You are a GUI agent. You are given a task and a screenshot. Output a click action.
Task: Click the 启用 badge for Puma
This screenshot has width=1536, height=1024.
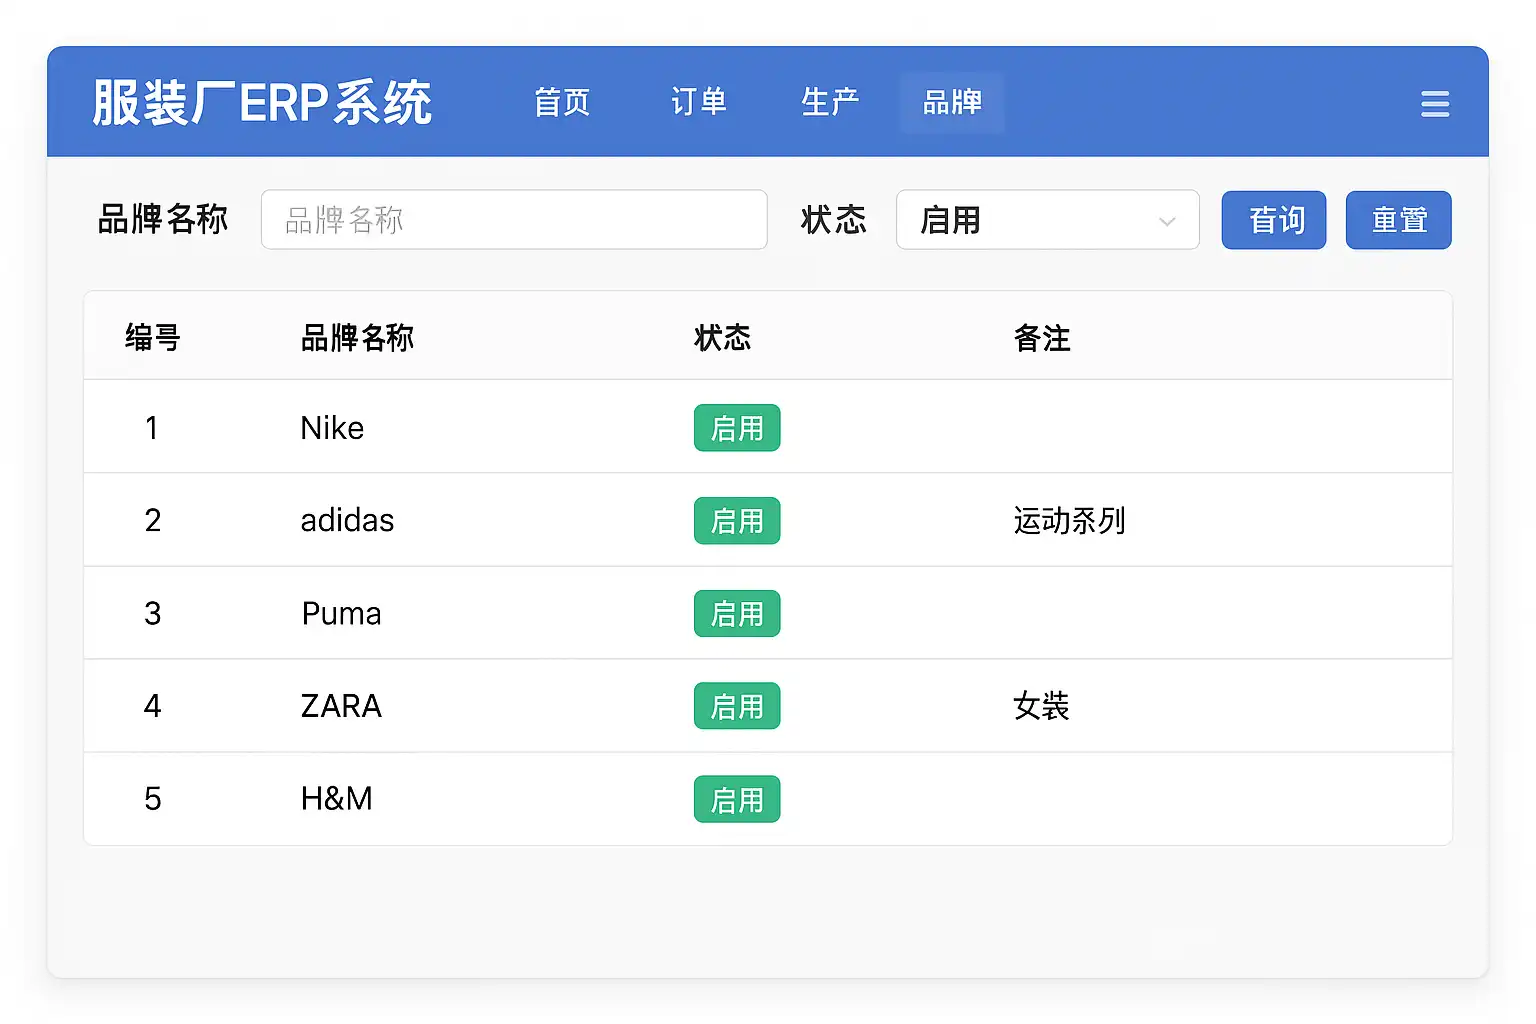(737, 614)
